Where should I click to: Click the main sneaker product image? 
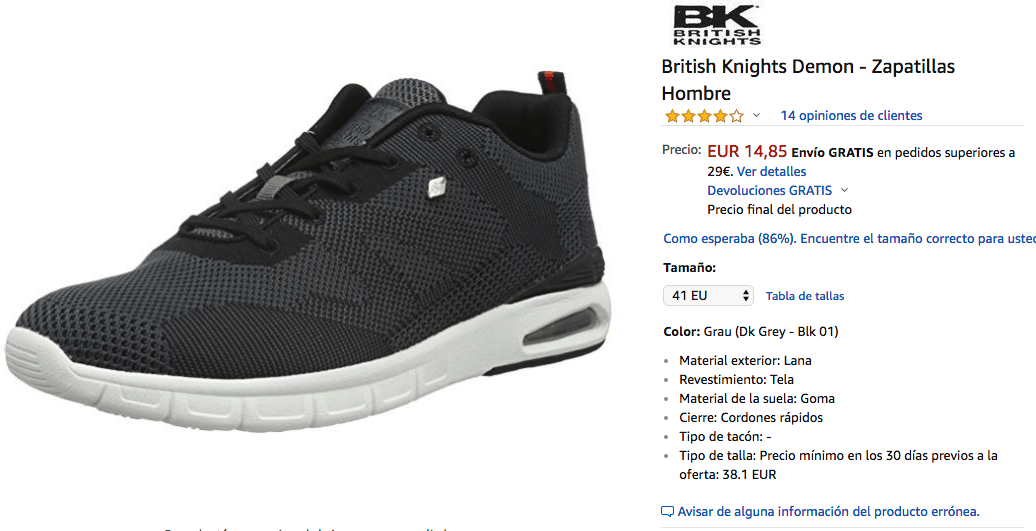(308, 251)
